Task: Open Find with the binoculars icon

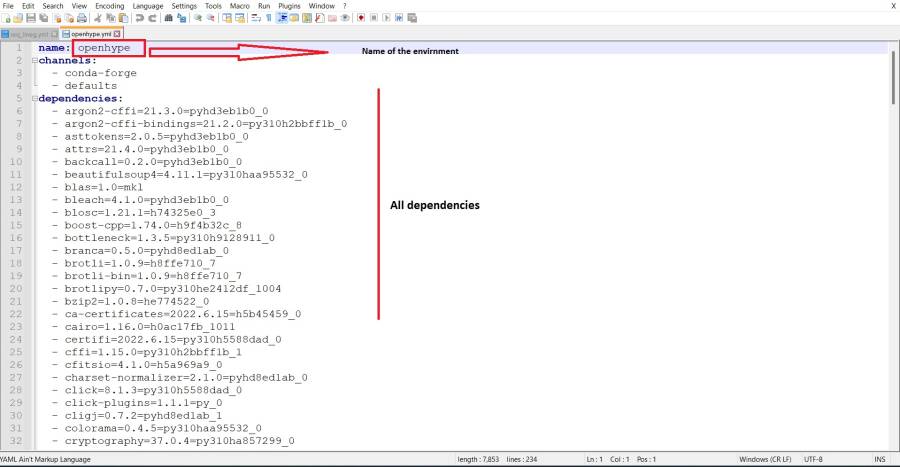Action: point(170,18)
